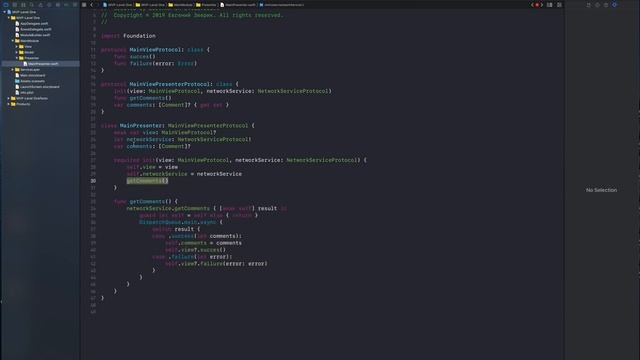Click the word Foundation in import line
This screenshot has height=360, width=640.
[x=139, y=36]
